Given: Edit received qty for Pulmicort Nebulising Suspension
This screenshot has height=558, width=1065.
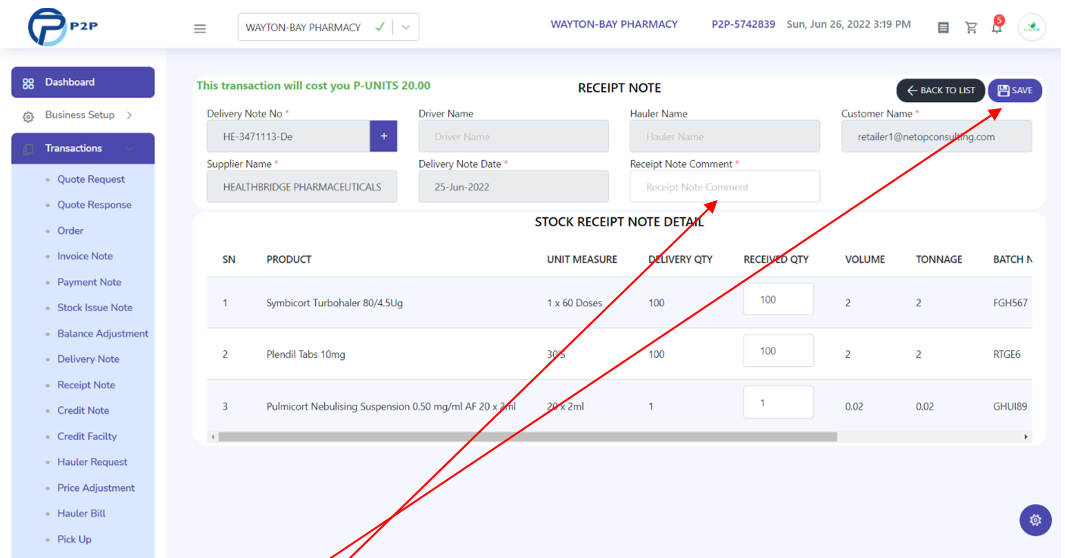Looking at the screenshot, I should click(x=778, y=403).
